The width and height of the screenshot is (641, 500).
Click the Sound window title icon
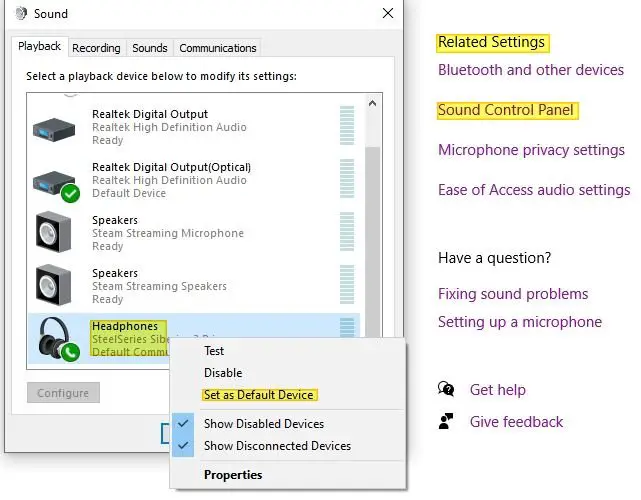(x=20, y=14)
